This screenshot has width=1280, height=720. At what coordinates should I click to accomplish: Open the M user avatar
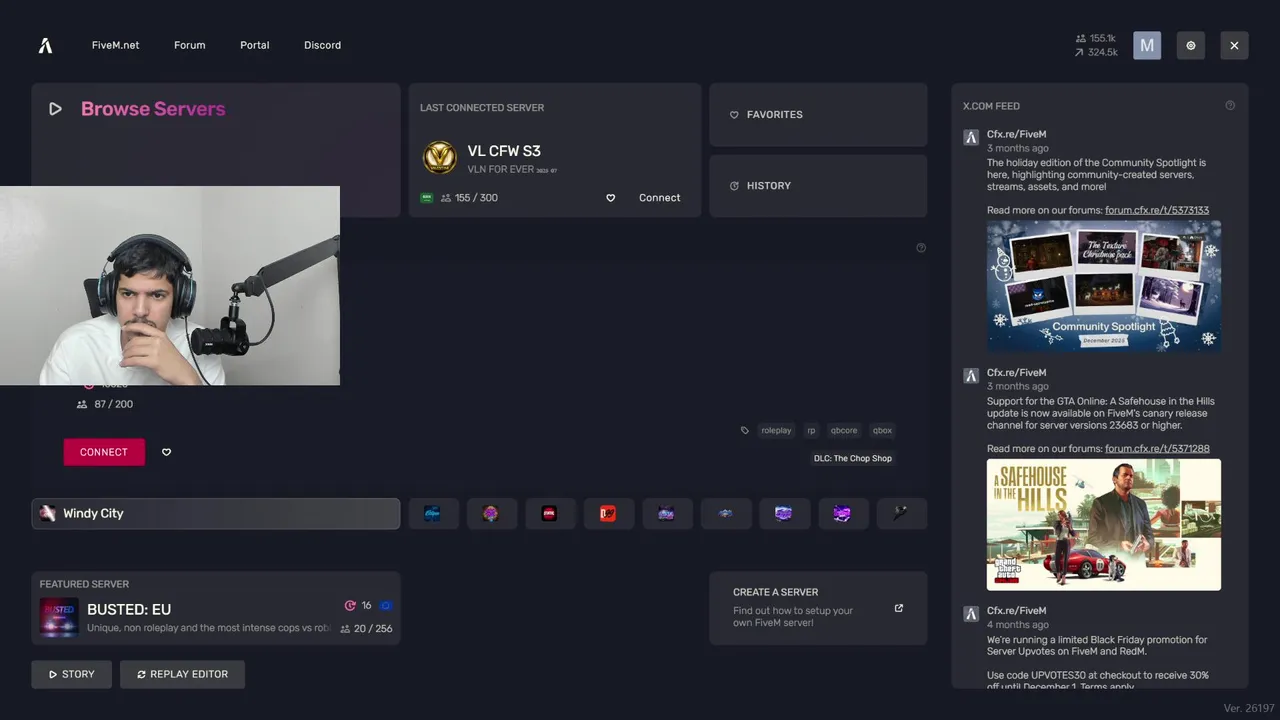click(x=1147, y=45)
